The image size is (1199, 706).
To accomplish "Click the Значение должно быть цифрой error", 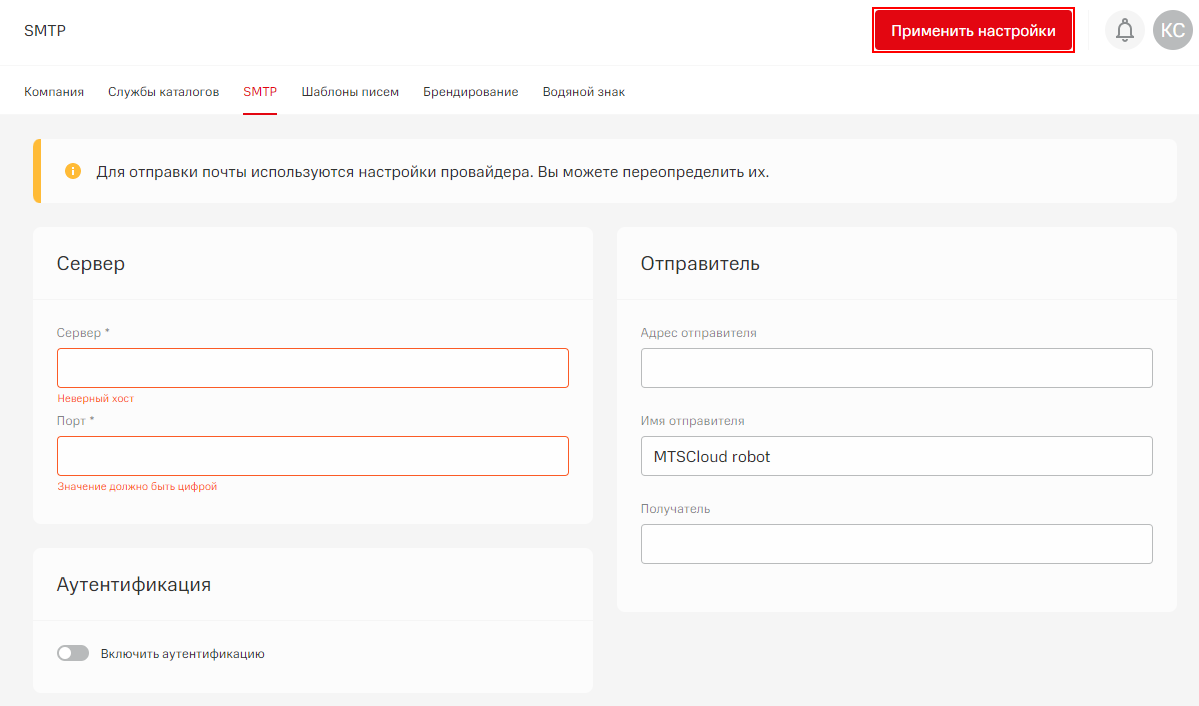I will tap(137, 487).
